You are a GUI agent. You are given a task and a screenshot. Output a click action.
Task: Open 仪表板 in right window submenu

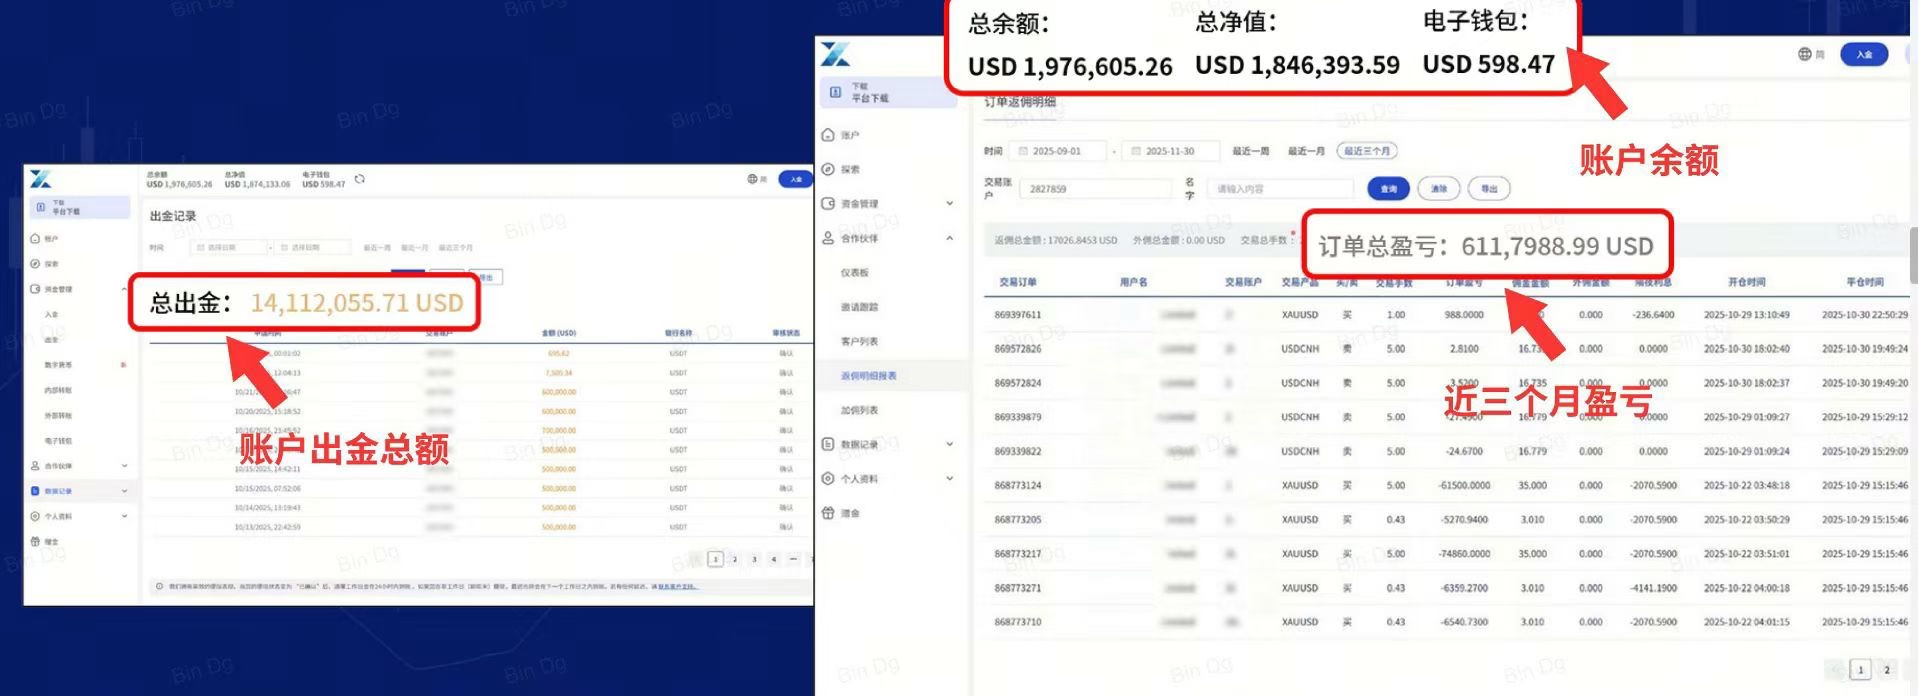pyautogui.click(x=855, y=273)
